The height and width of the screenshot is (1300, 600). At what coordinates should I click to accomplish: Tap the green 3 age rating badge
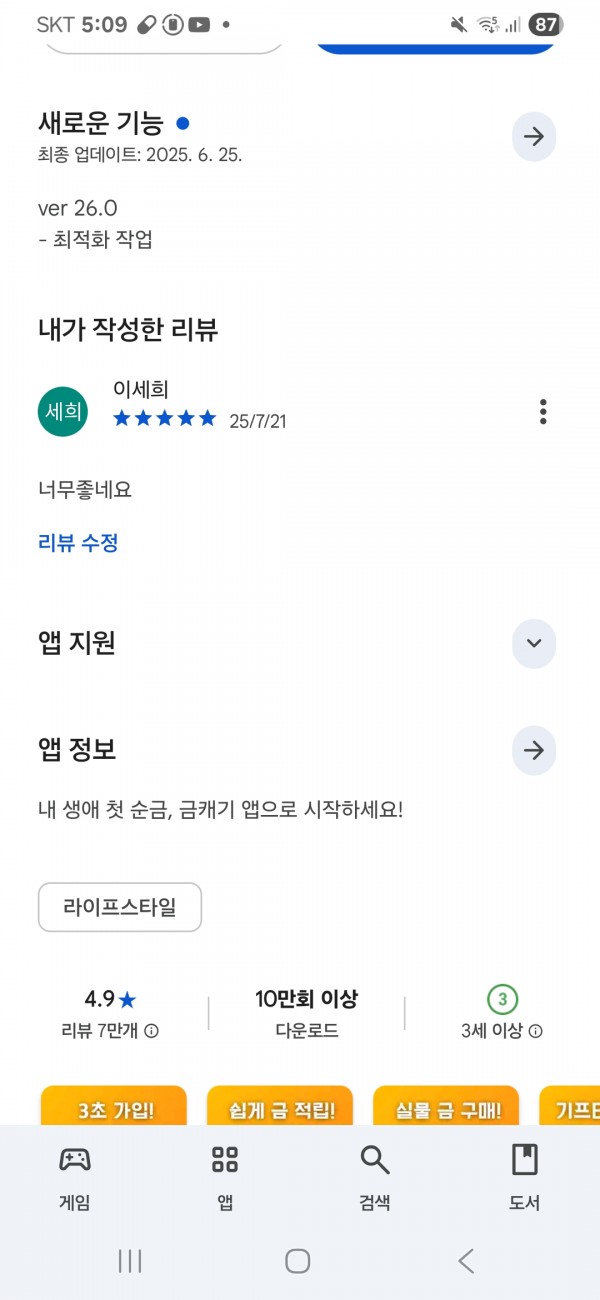pos(503,998)
